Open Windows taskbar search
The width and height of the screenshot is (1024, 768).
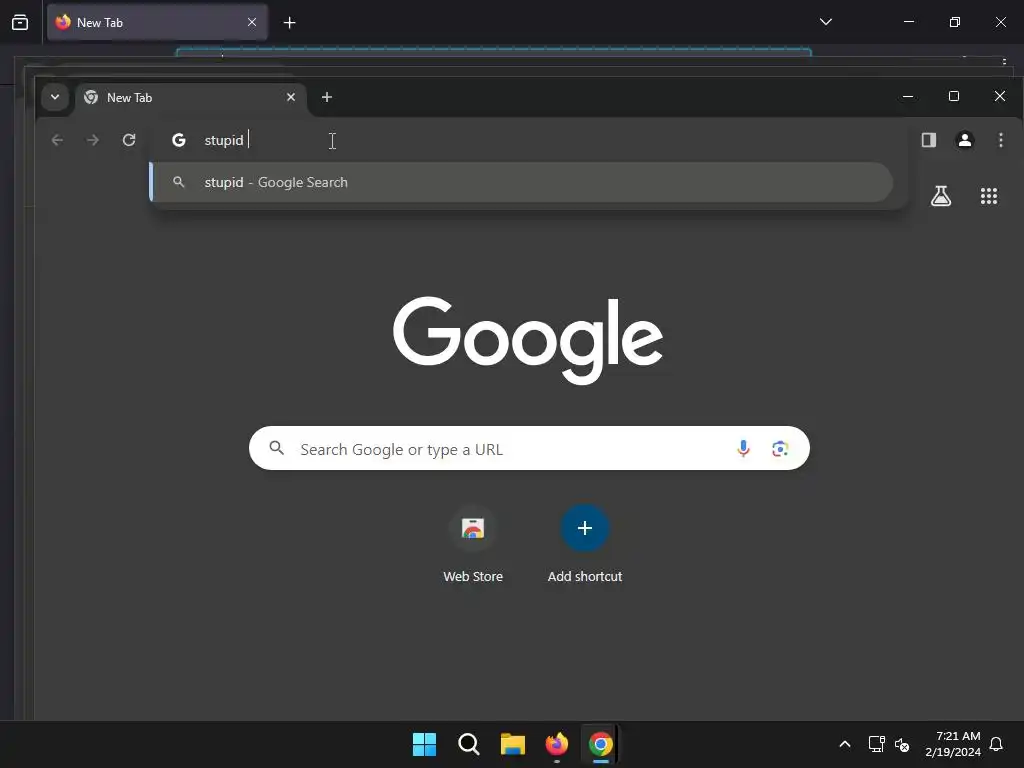click(x=468, y=744)
